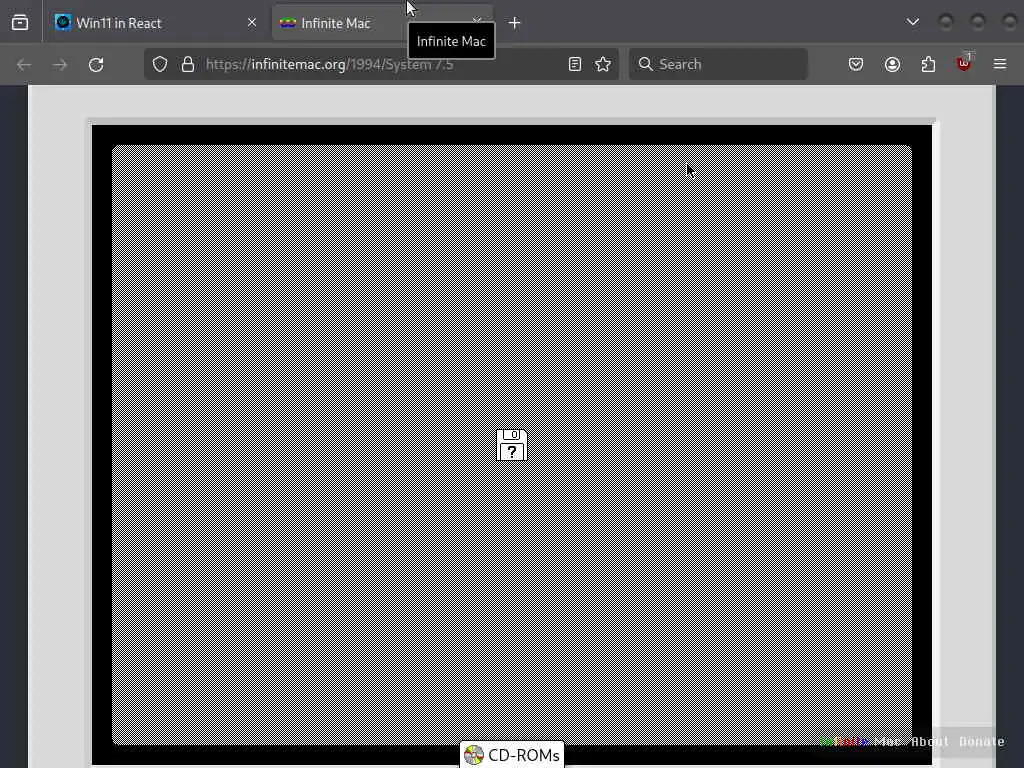Switch to the Win11 in React tab
Screen dimensions: 1024x768
click(x=157, y=23)
